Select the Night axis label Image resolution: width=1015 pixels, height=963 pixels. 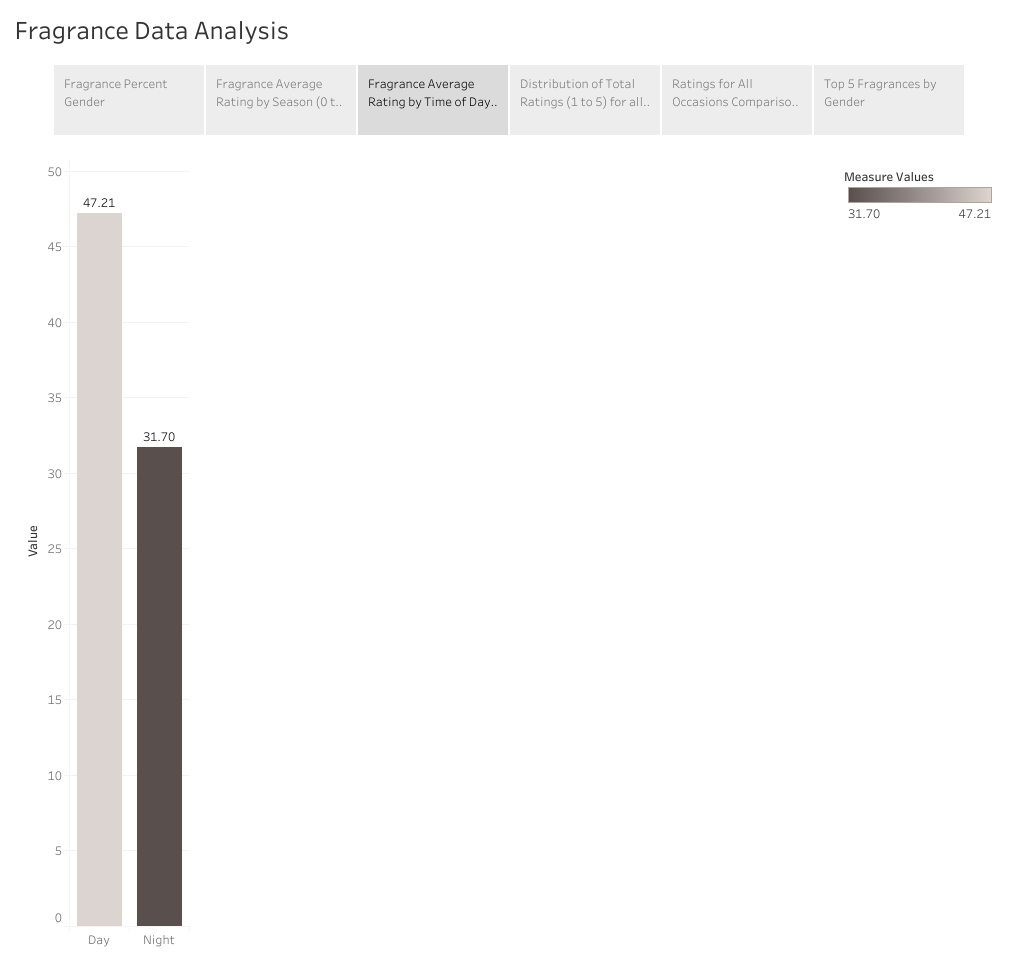click(159, 940)
